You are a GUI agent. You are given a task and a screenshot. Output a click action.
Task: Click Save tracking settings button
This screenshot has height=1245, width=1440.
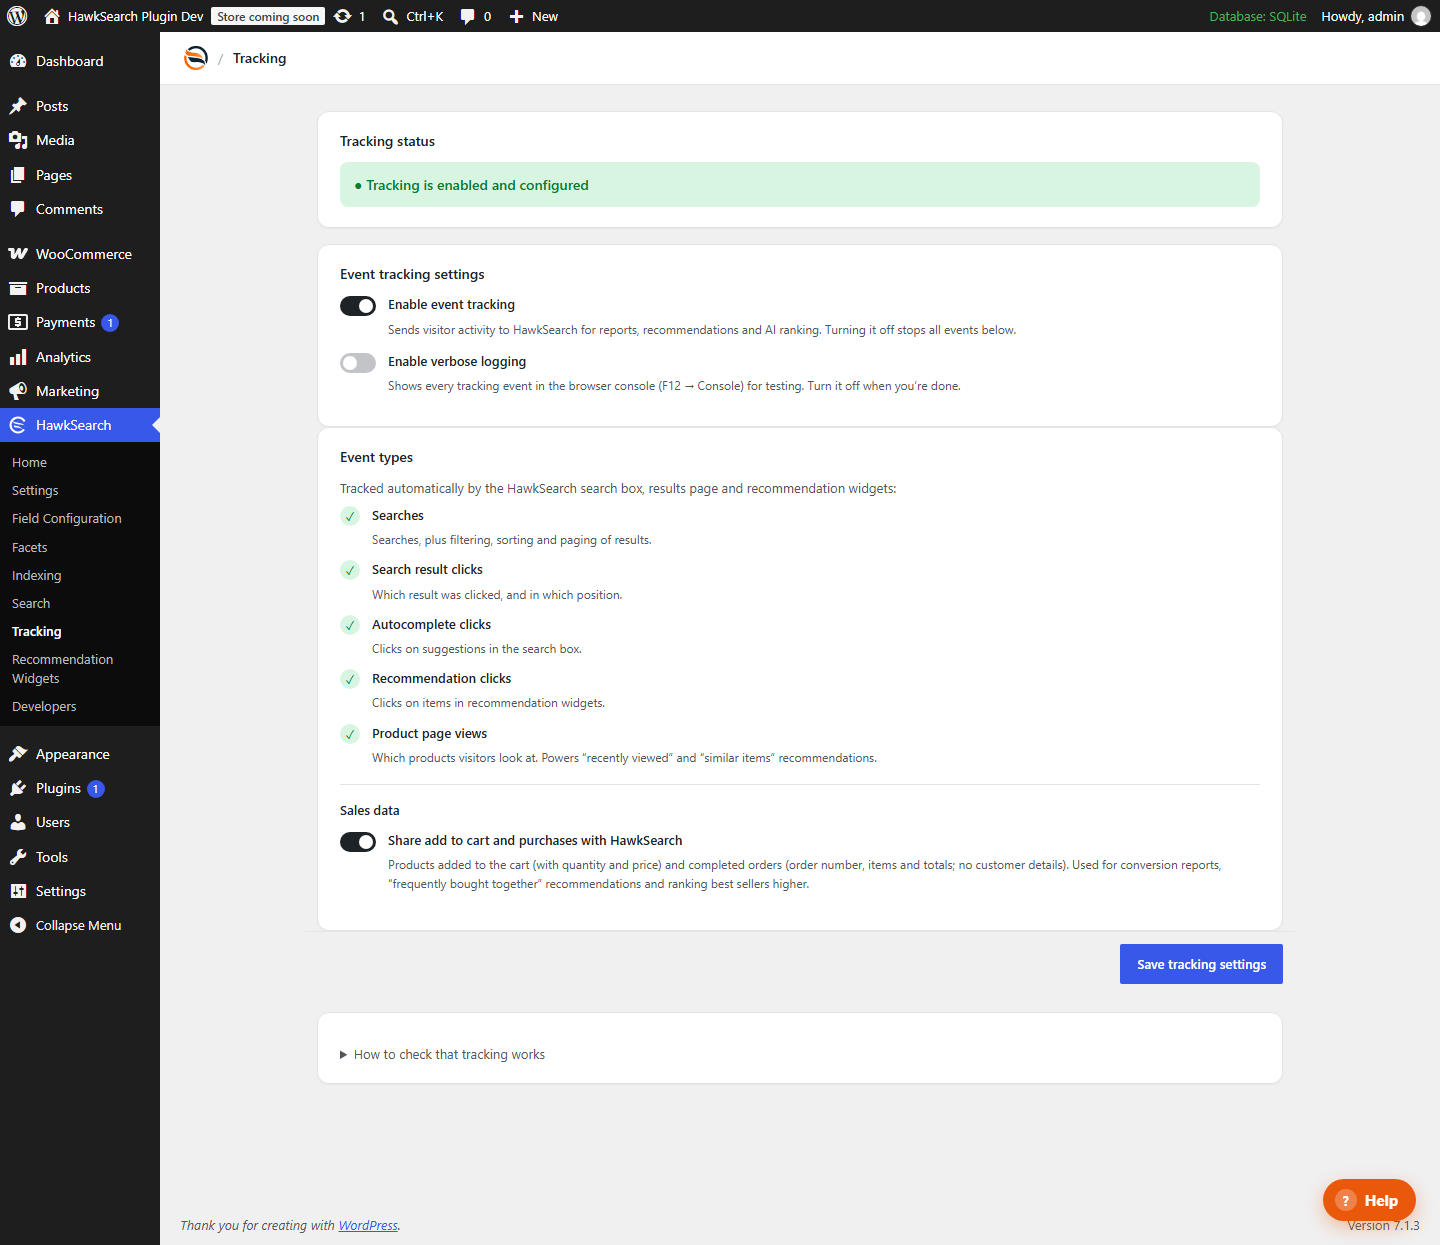coord(1201,964)
